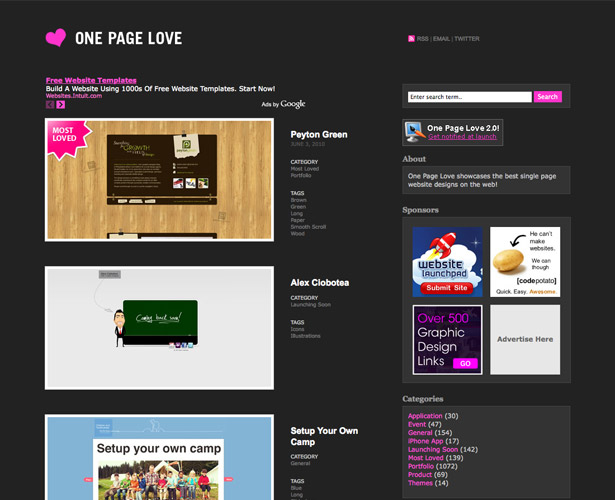
Task: Click the Ads by Google label
Action: 283,104
